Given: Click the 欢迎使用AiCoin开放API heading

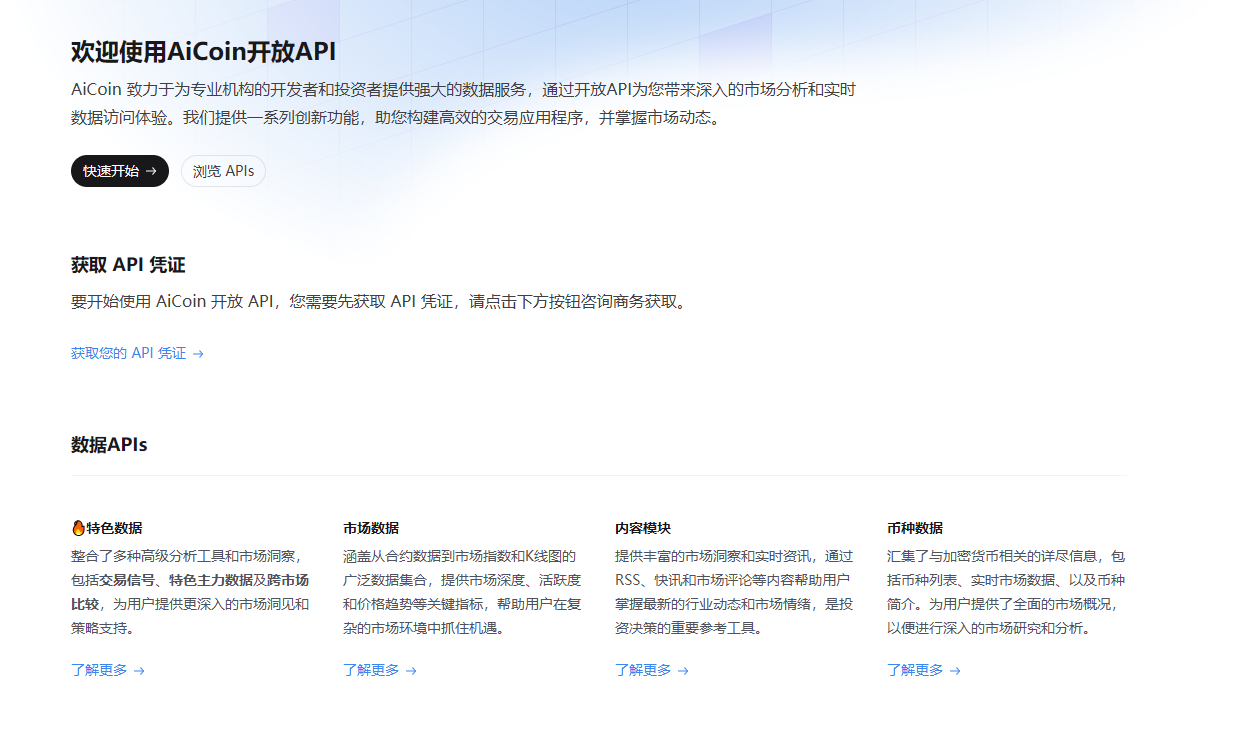Looking at the screenshot, I should 203,52.
